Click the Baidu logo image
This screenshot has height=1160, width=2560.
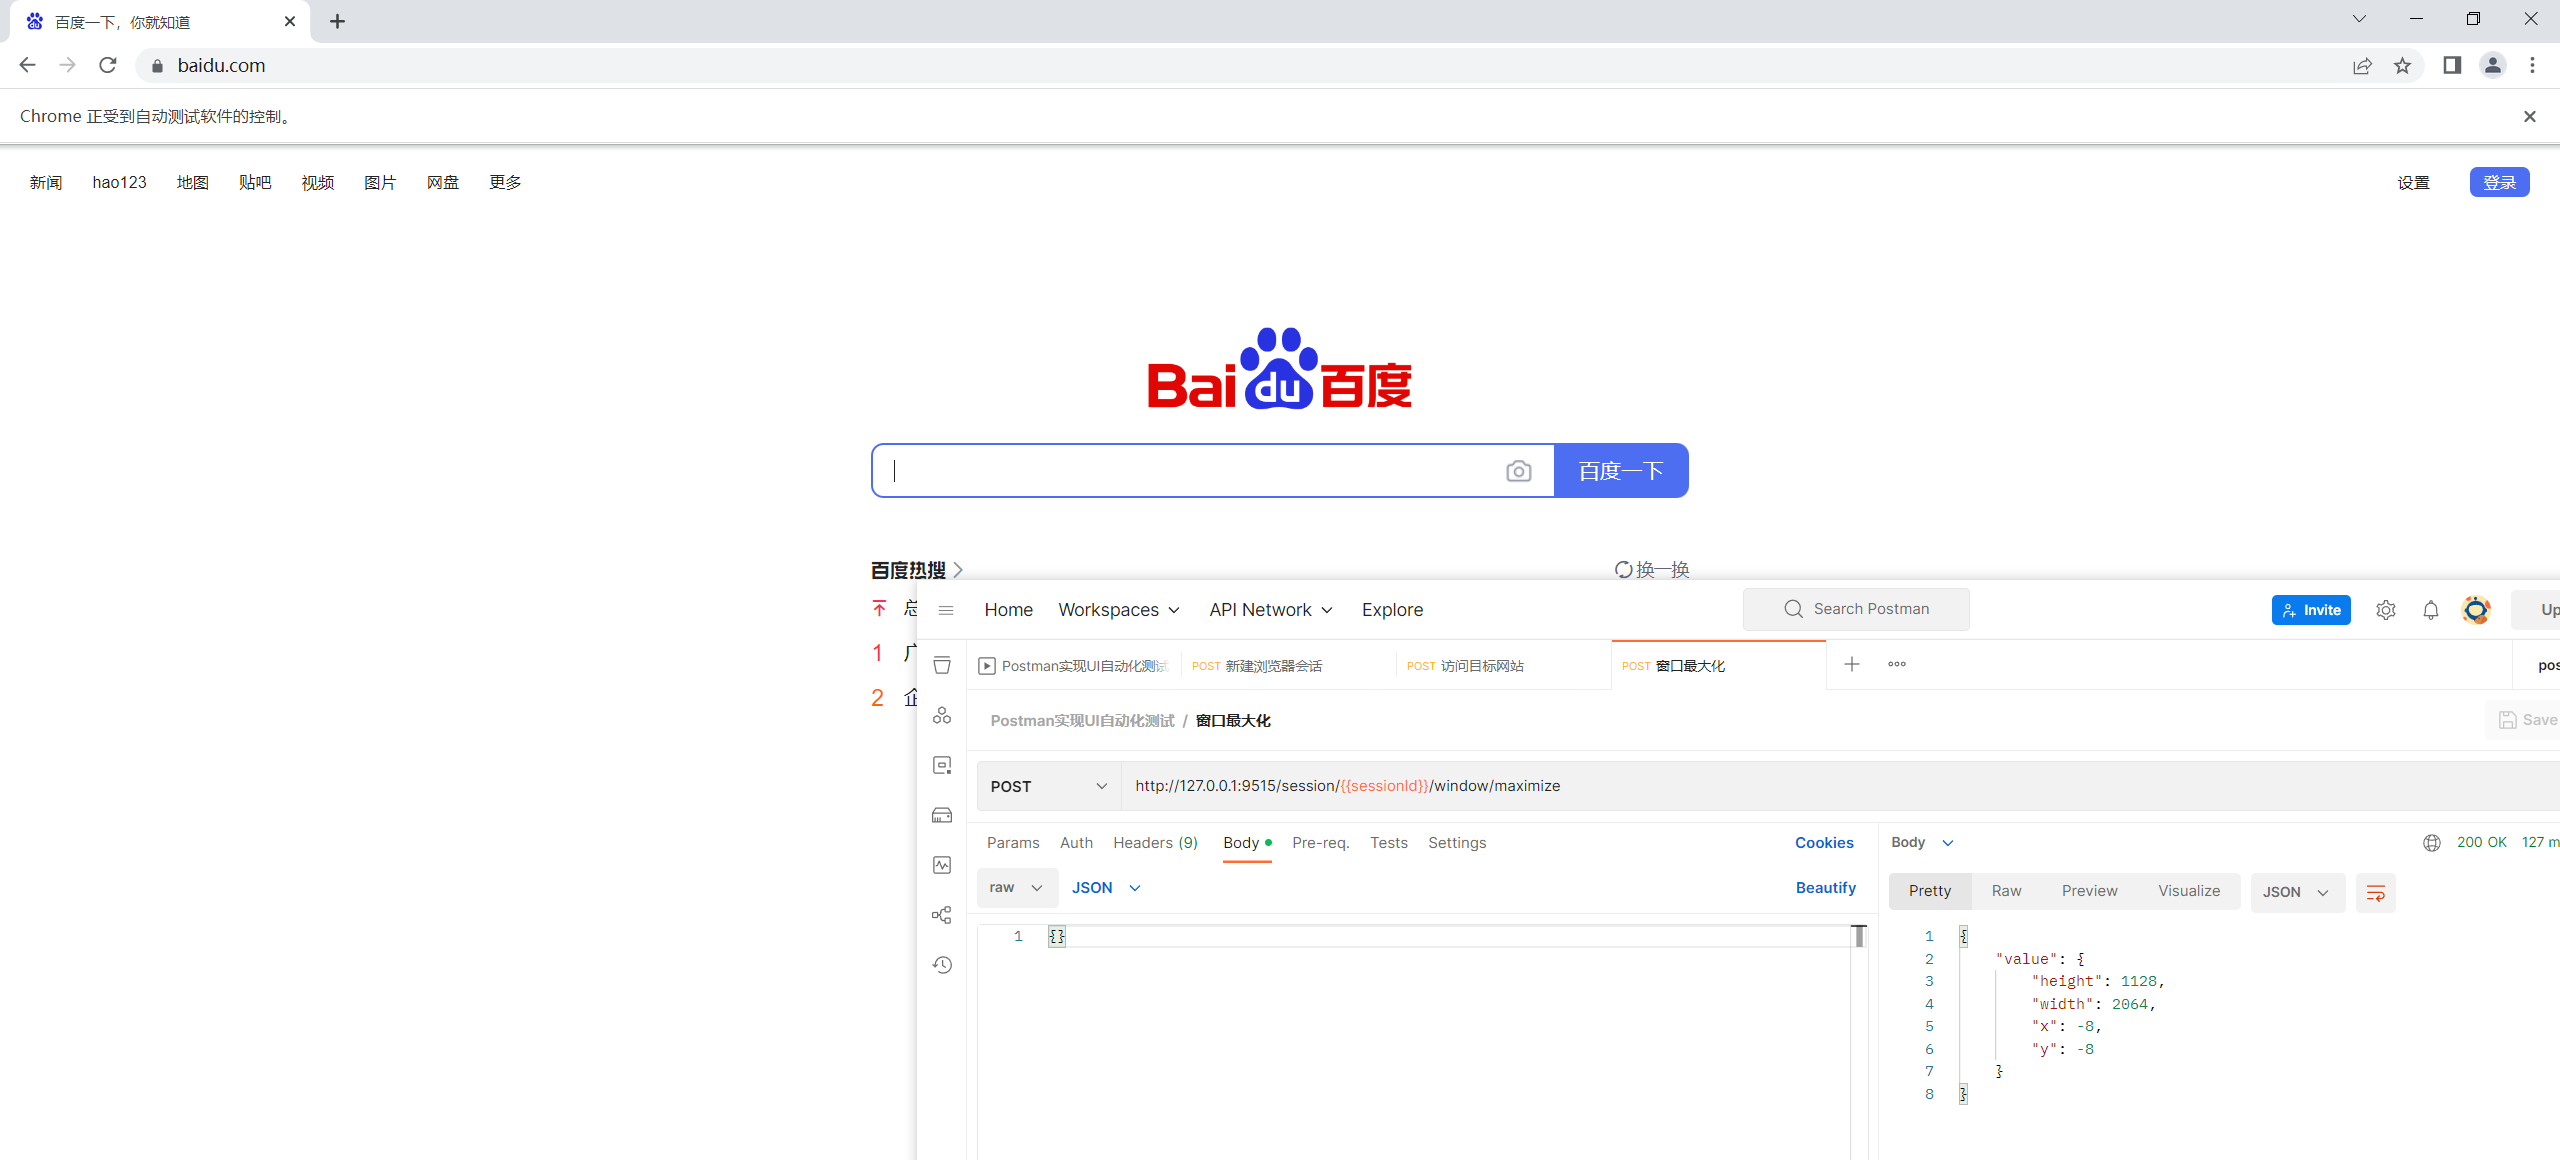click(x=1280, y=369)
